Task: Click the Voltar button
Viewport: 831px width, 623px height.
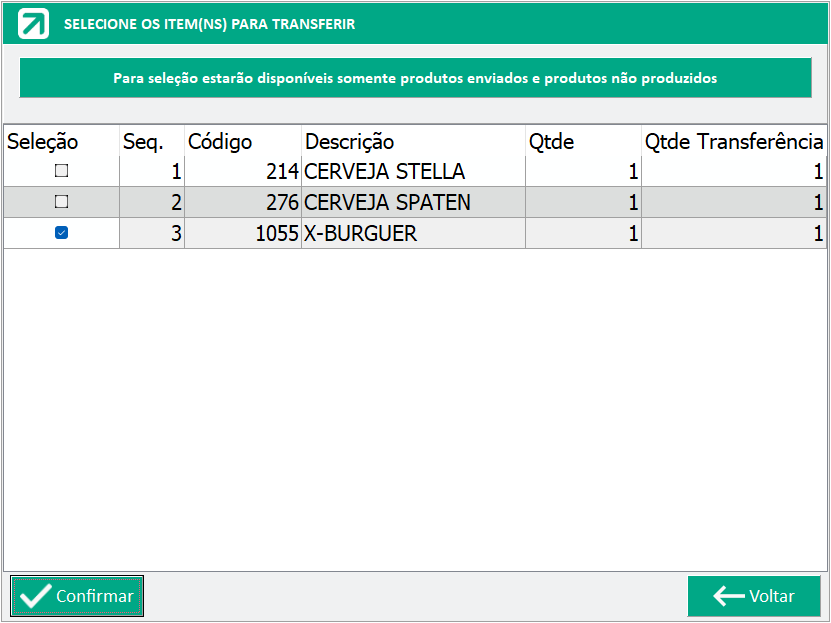Action: pyautogui.click(x=754, y=596)
